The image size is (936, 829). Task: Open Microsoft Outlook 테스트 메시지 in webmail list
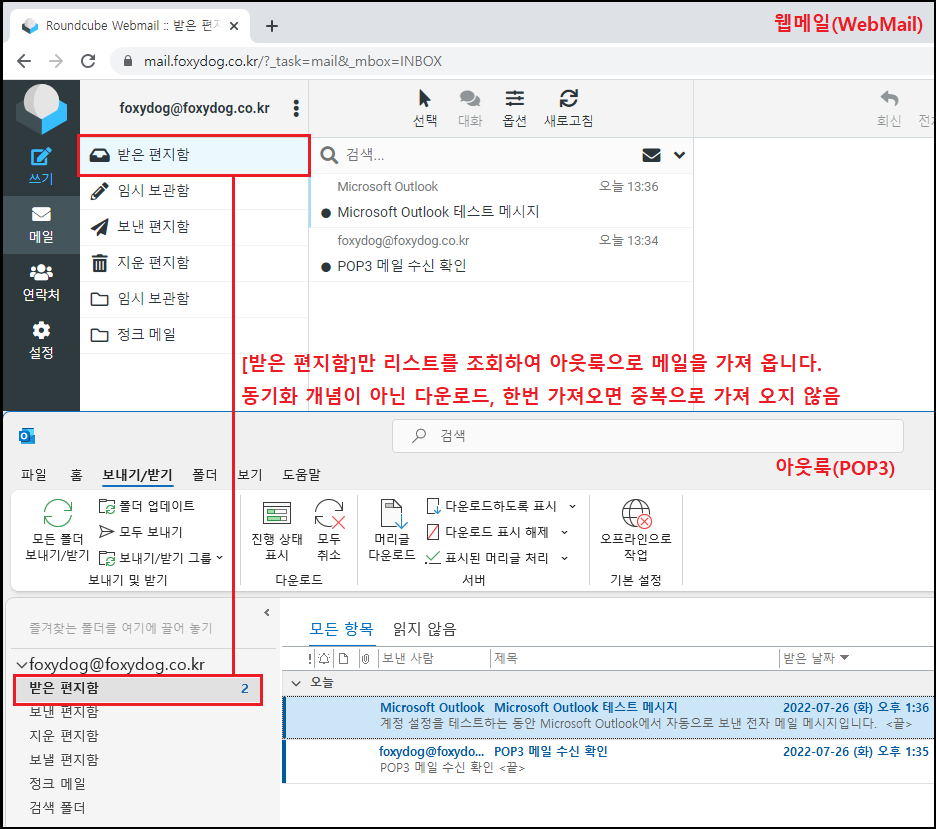click(x=501, y=201)
